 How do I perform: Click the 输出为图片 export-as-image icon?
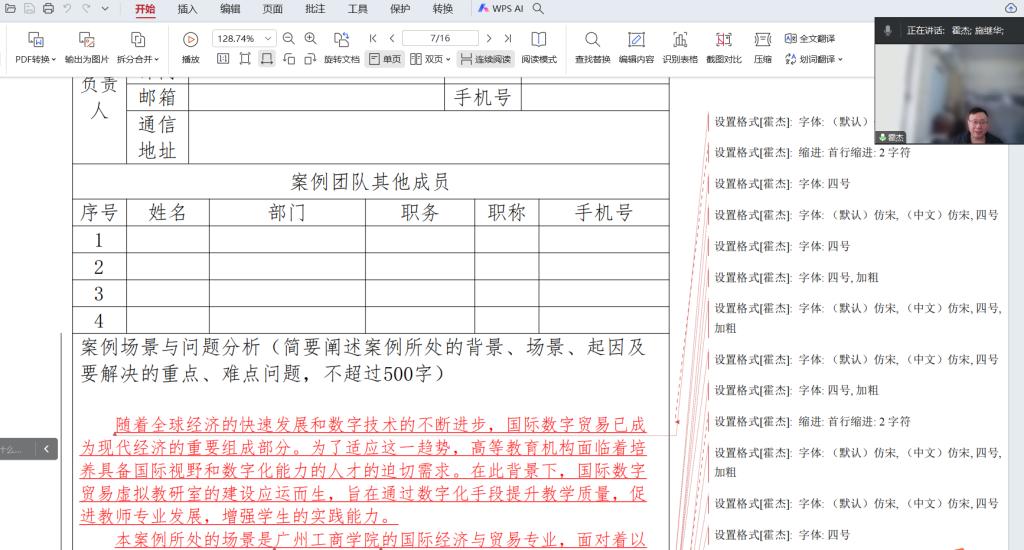click(x=87, y=40)
